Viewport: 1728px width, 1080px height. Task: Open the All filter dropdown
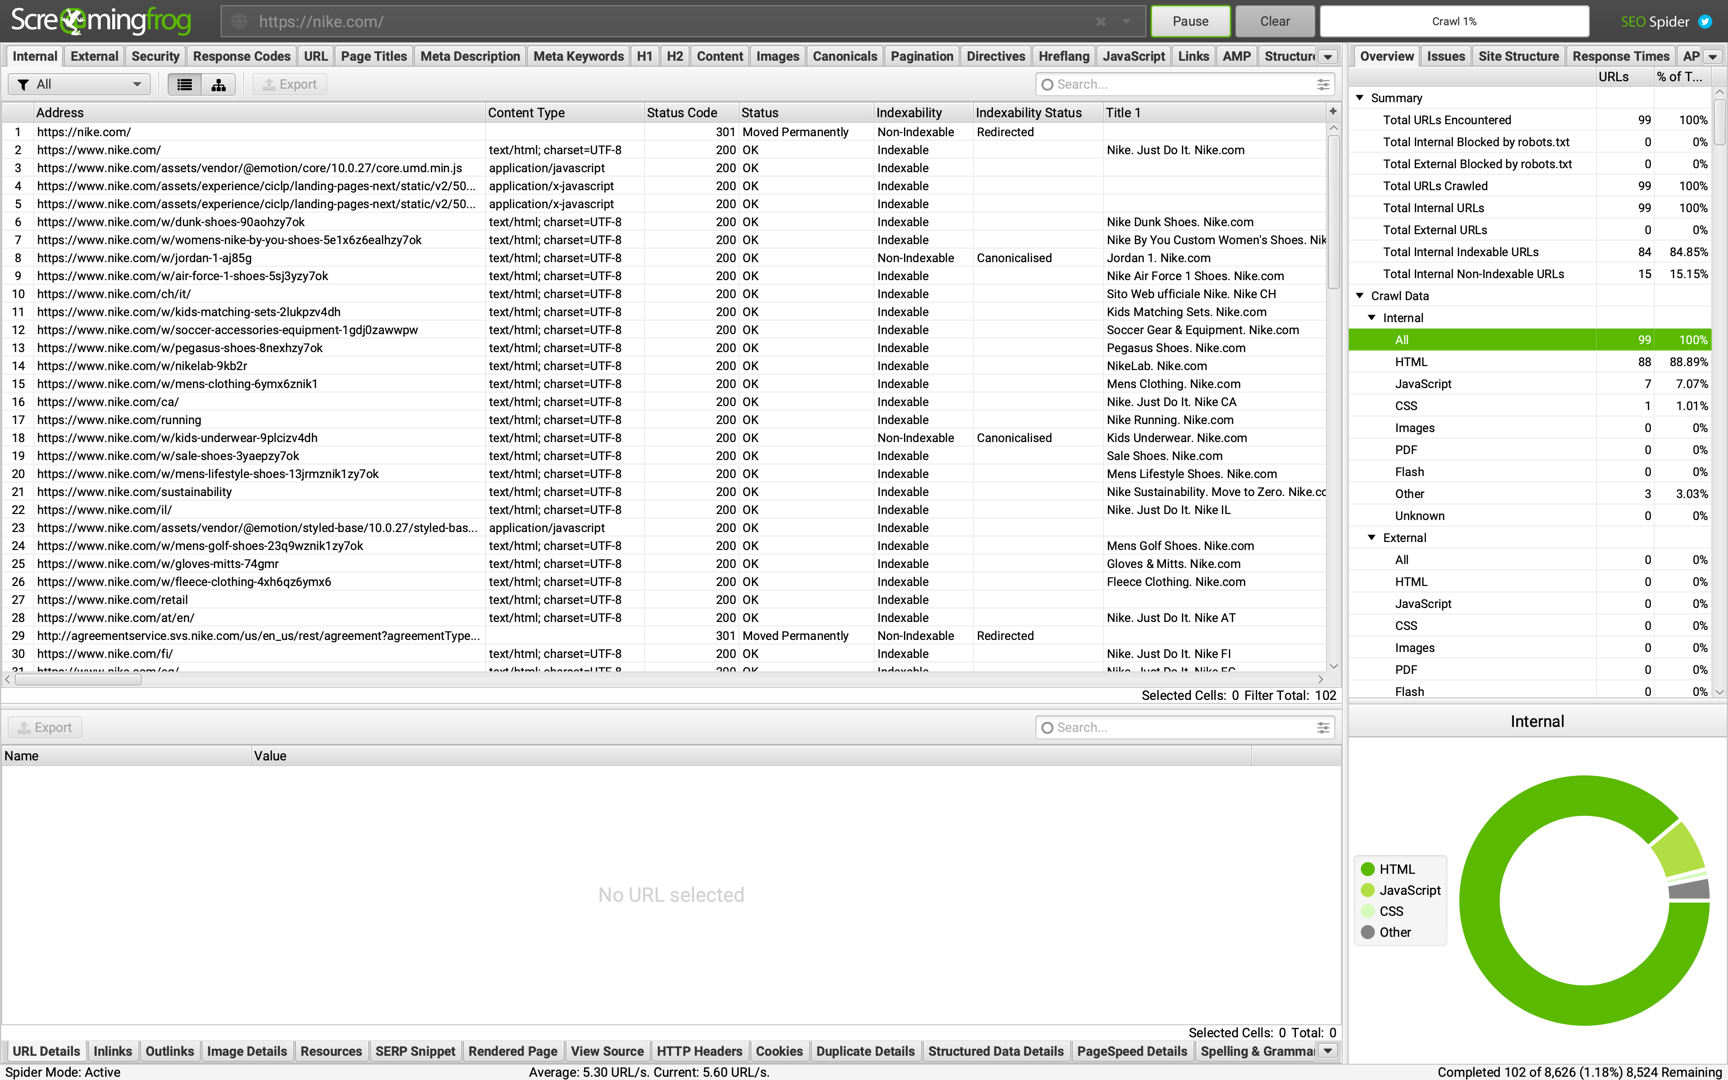tap(79, 84)
